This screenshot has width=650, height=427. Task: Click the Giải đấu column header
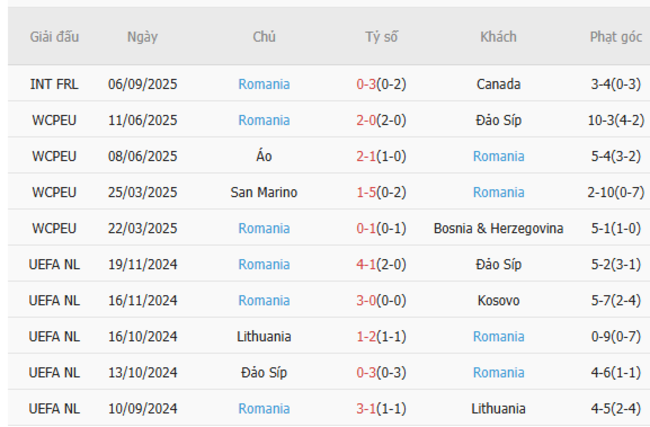54,37
